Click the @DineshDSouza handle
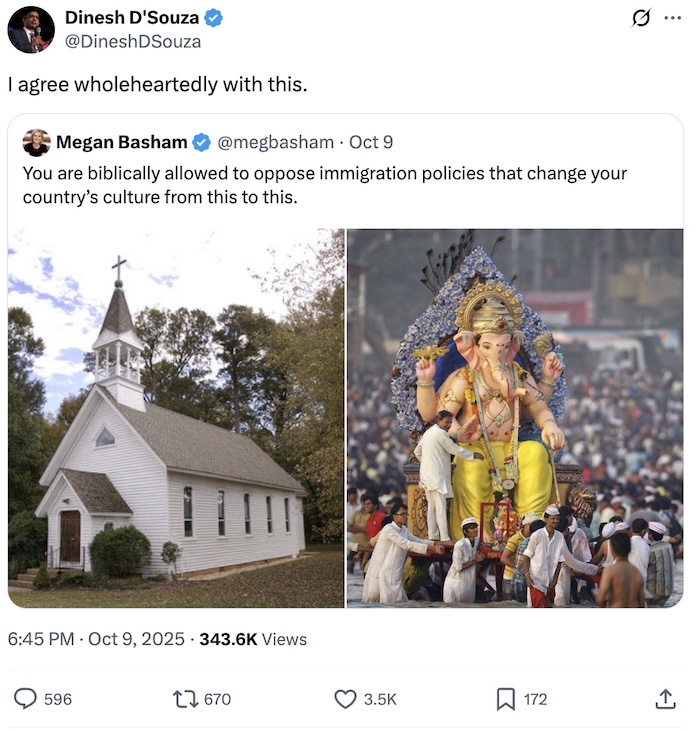700x730 pixels. coord(133,41)
